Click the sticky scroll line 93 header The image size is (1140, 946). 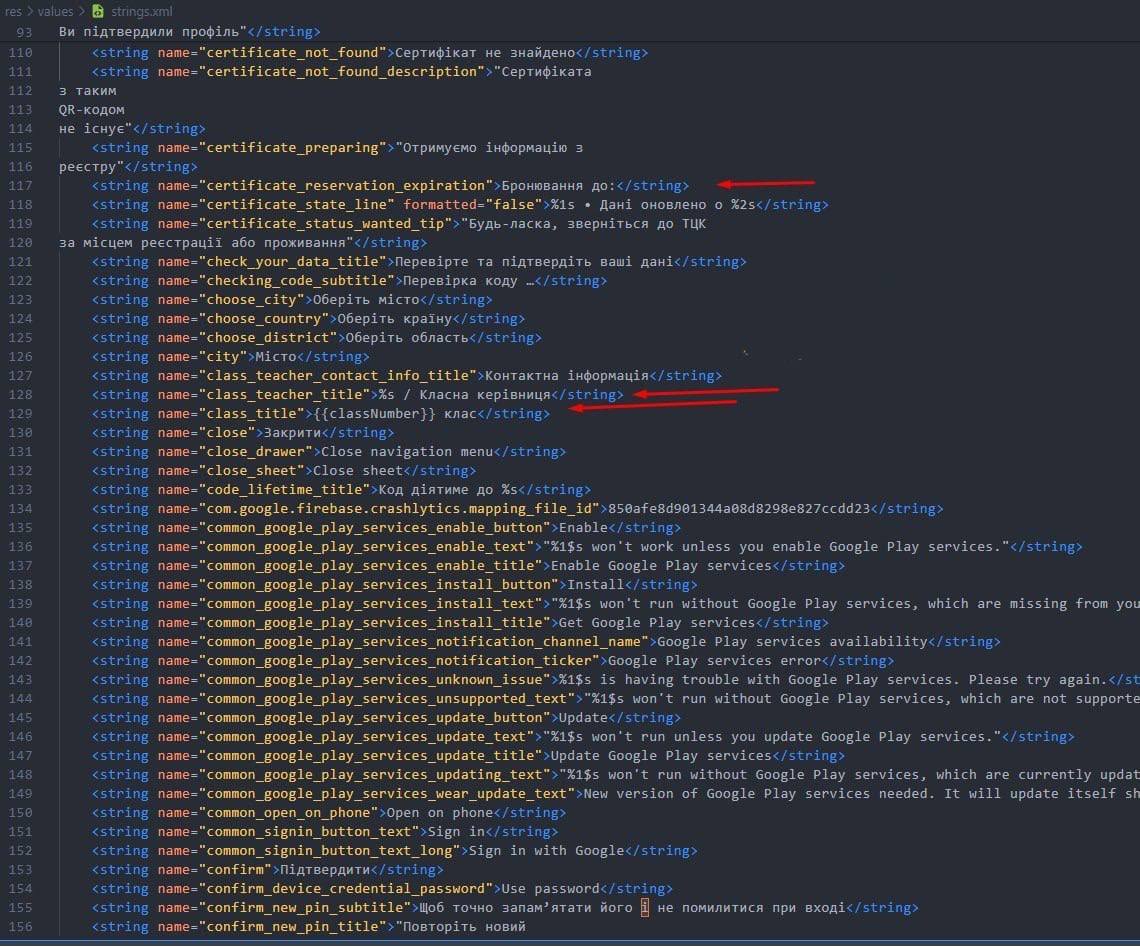pos(150,32)
